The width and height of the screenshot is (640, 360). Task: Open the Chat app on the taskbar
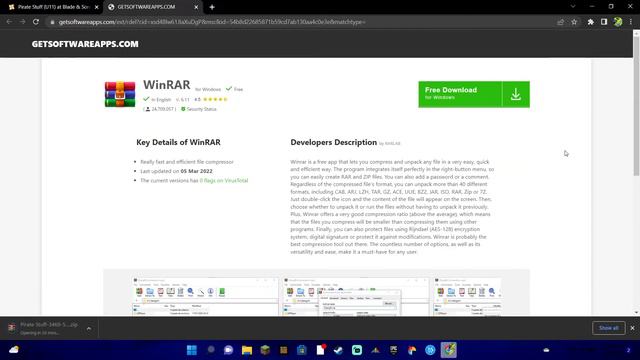click(x=229, y=350)
